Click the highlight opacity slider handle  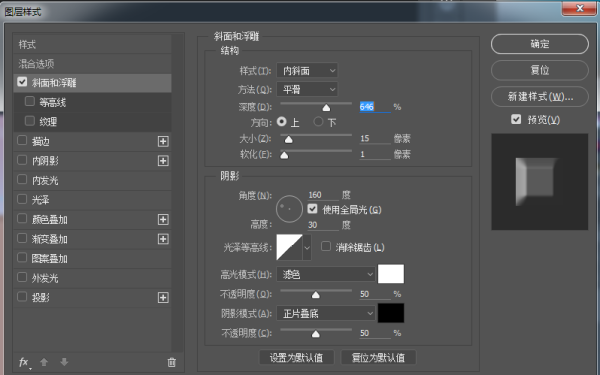point(315,295)
